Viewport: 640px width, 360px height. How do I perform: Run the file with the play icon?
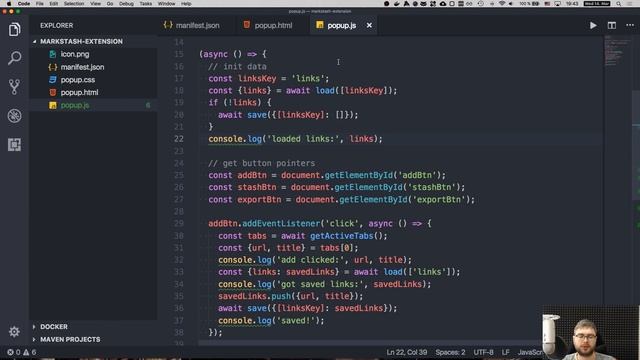click(x=593, y=25)
